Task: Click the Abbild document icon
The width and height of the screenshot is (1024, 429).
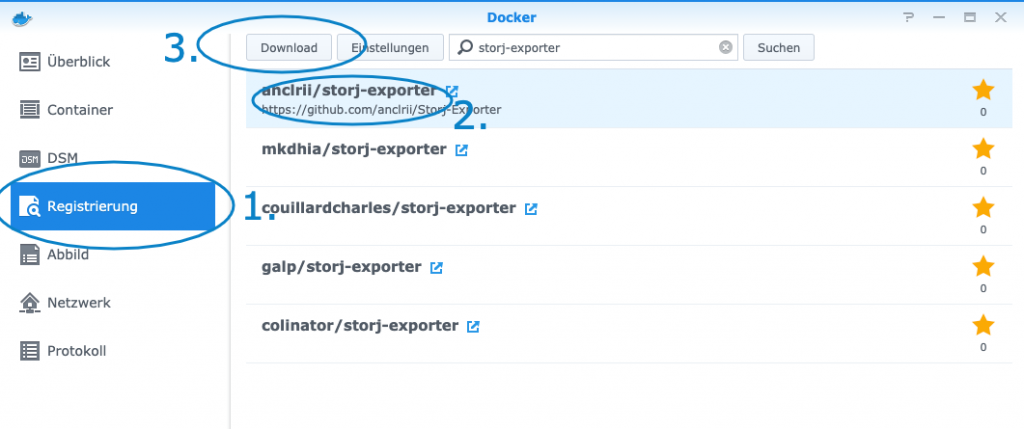Action: [29, 255]
